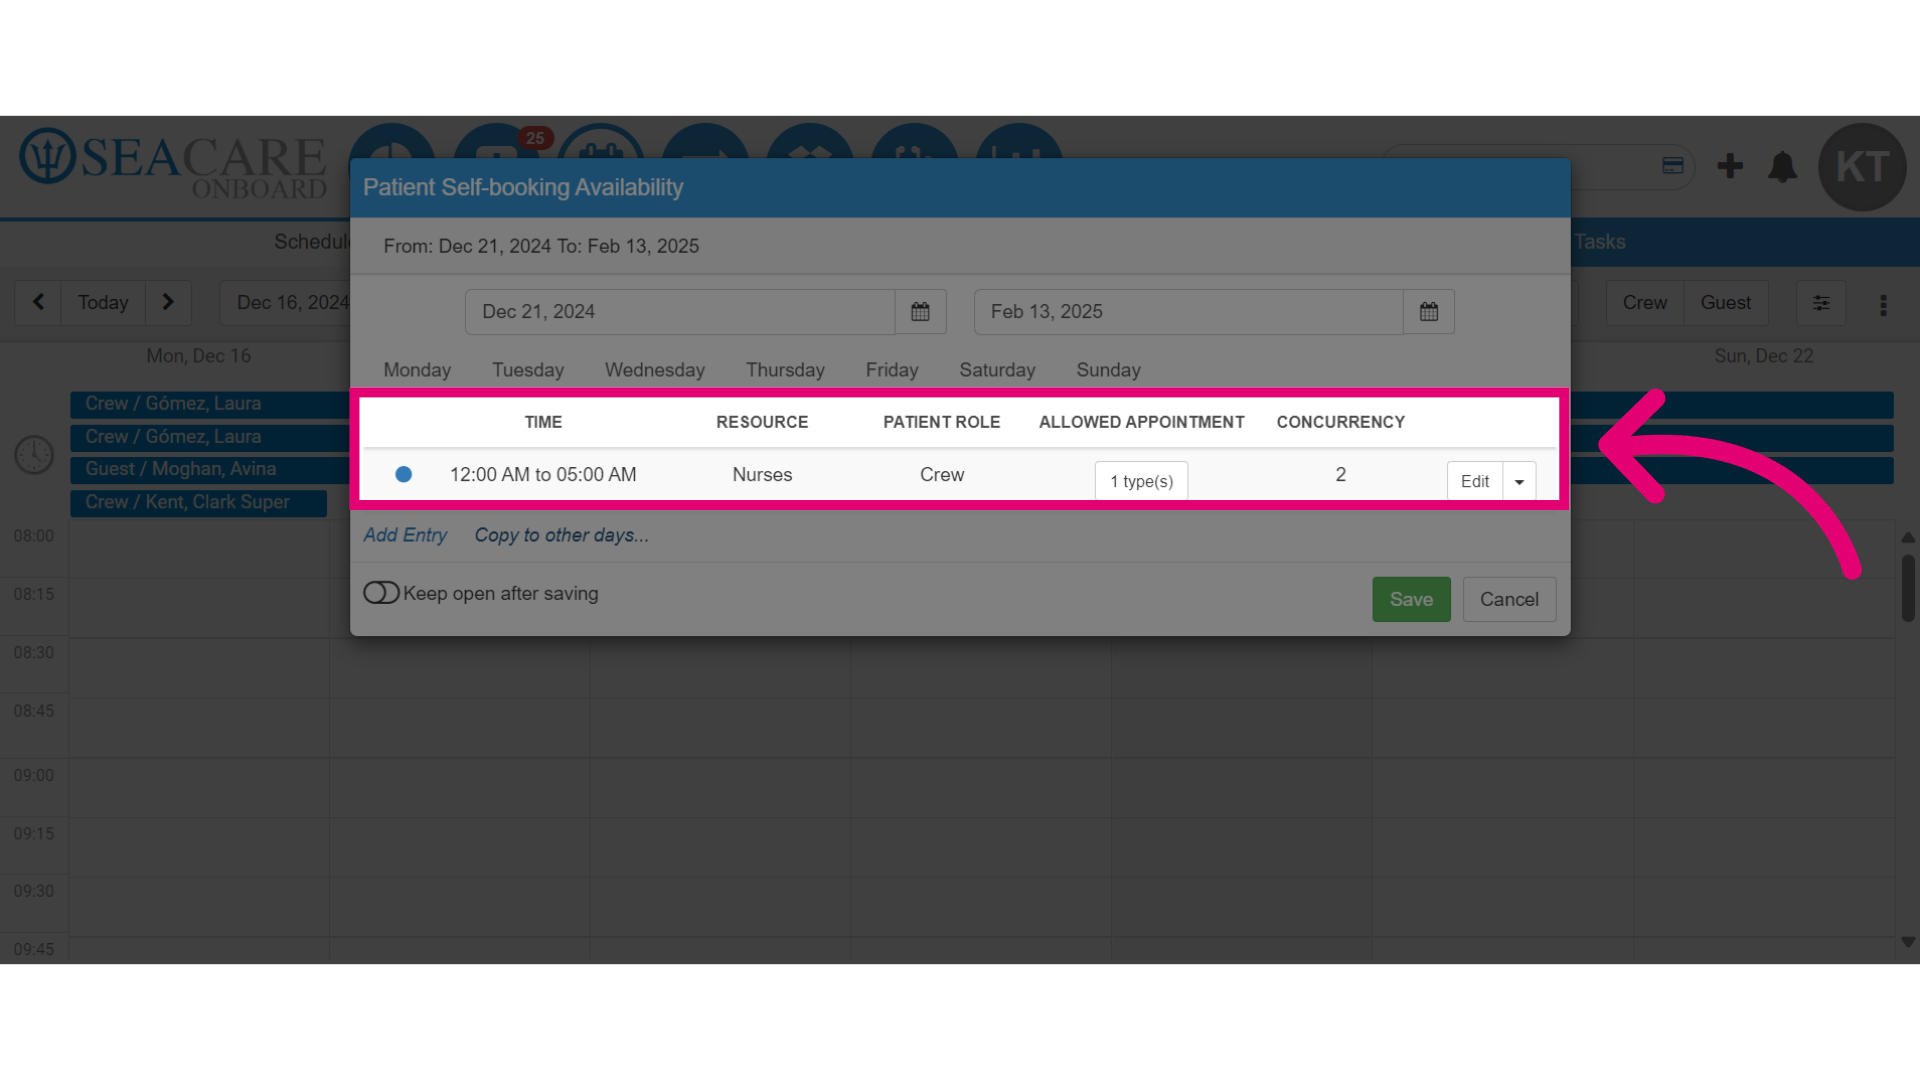Click the Today button in scheduler
This screenshot has height=1080, width=1920.
pyautogui.click(x=103, y=302)
